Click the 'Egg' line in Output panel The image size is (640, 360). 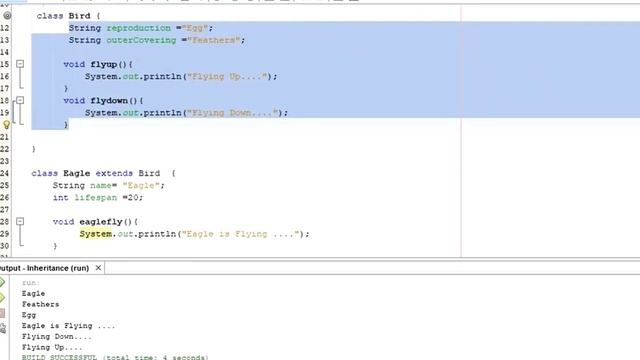click(29, 315)
